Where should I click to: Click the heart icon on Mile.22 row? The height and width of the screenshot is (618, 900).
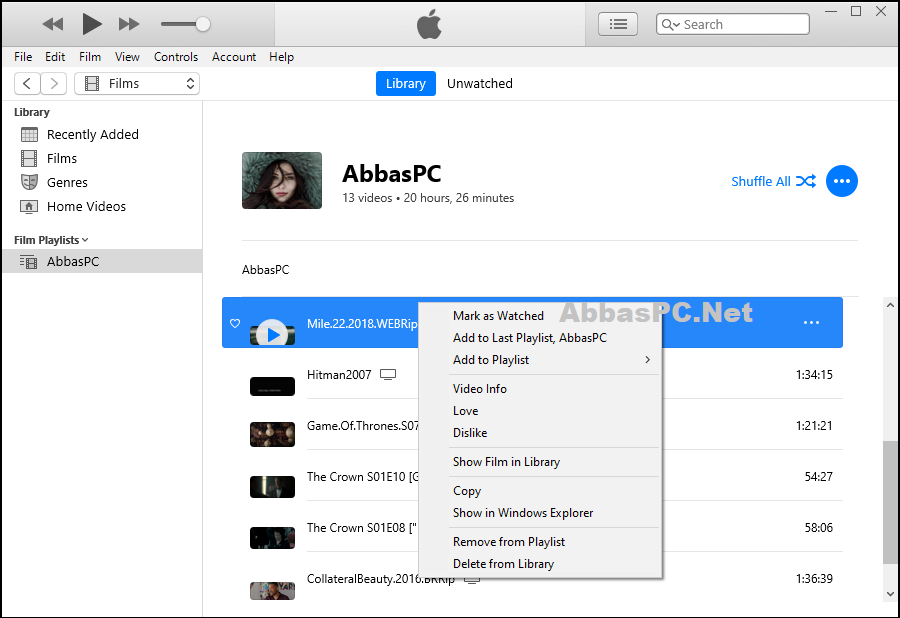pos(235,323)
